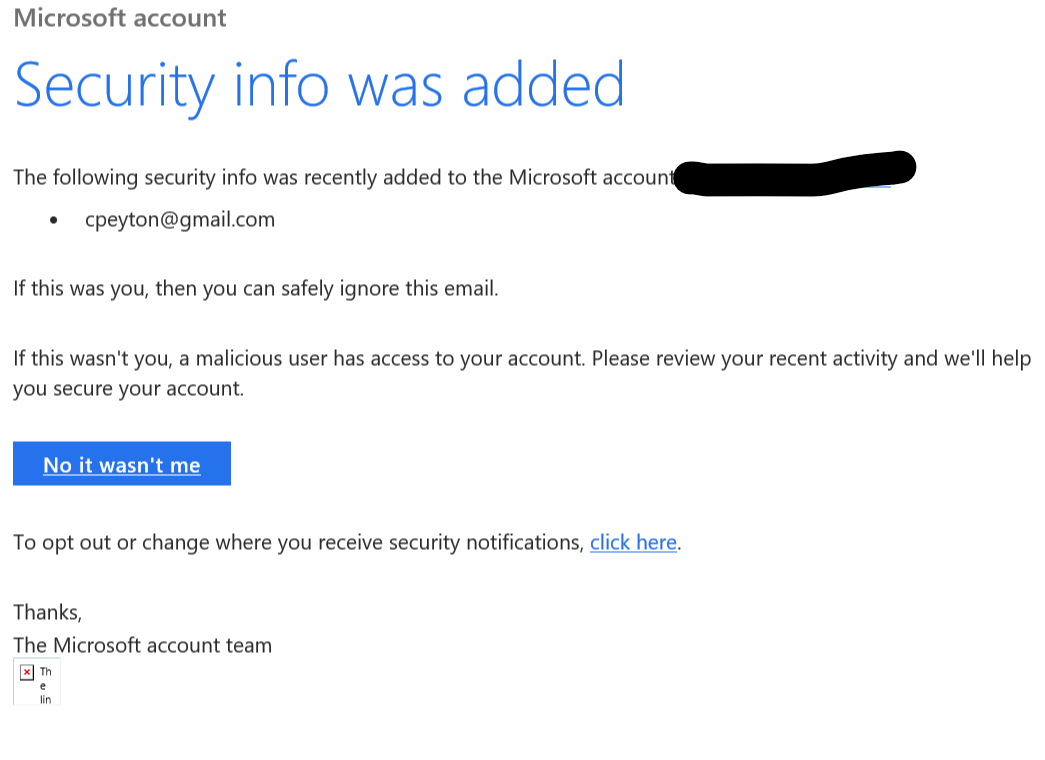Screen dimensions: 1045x760
Task: Click "The Microsoft account team" signature
Action: 142,645
